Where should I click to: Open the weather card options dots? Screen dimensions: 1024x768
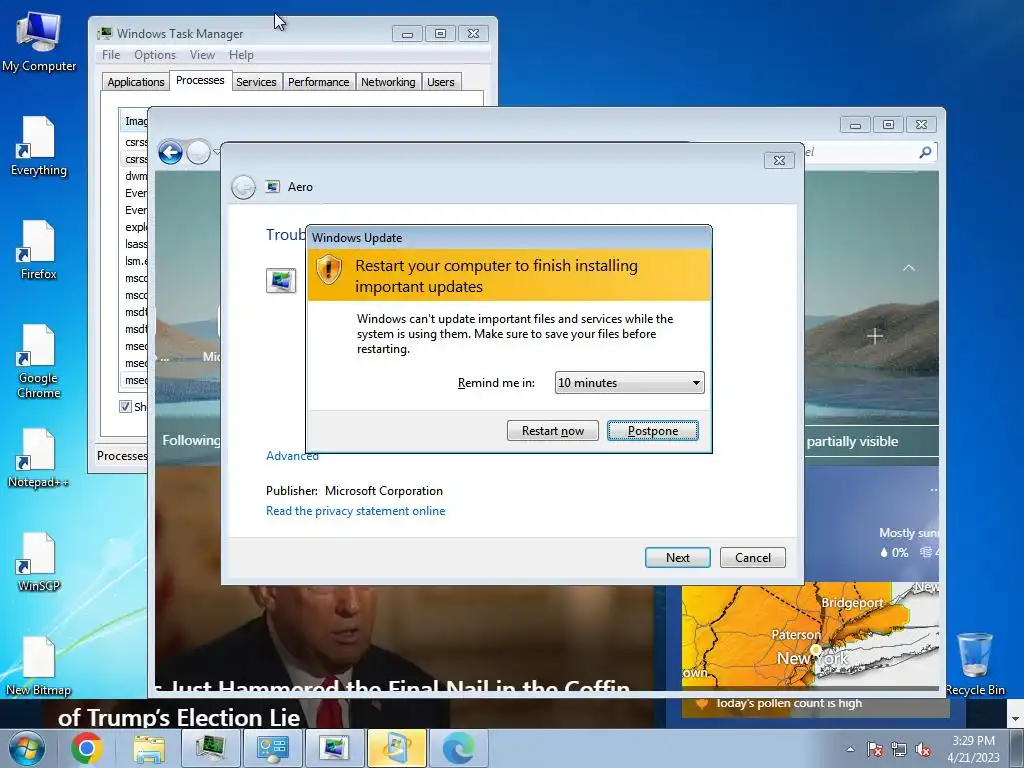934,490
